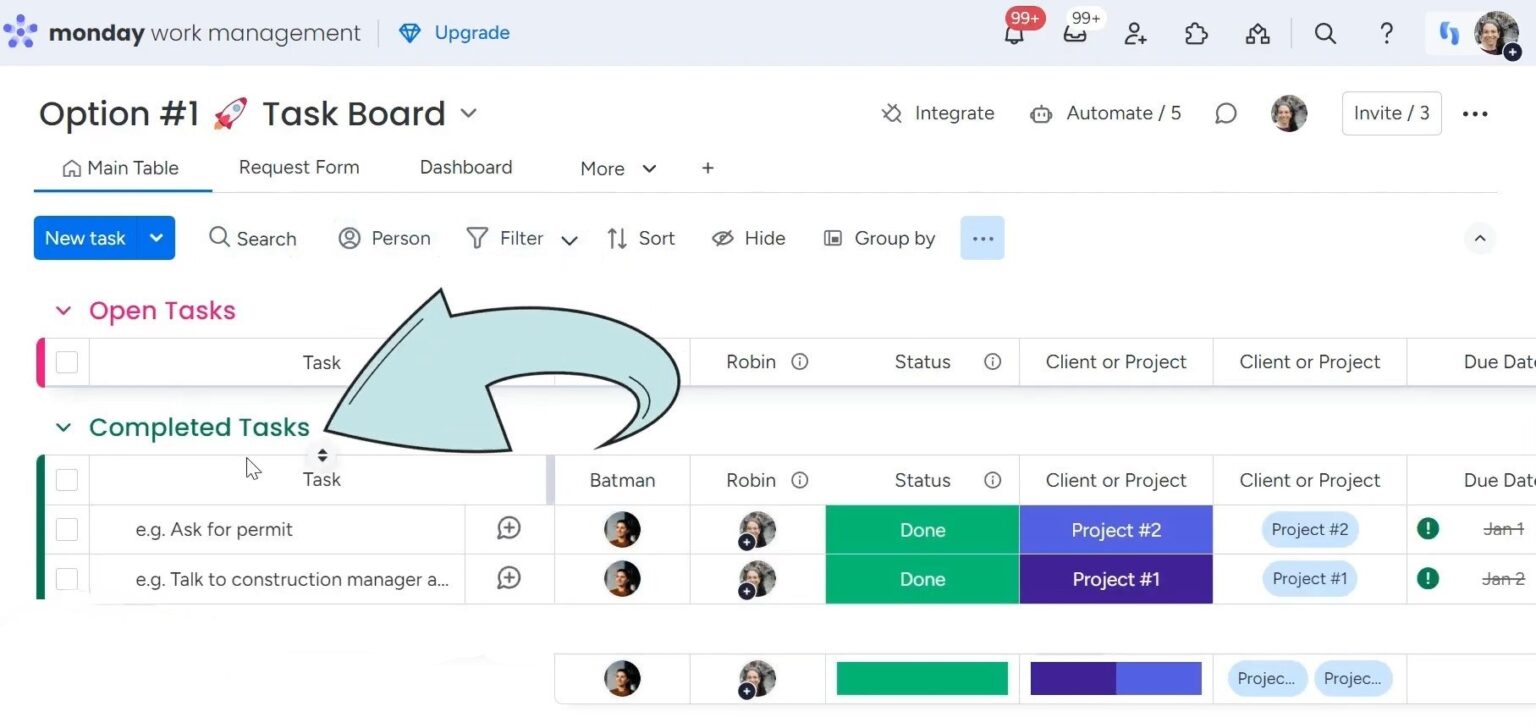Tick the Talk to construction manager checkbox
This screenshot has height=728, width=1536.
(66, 579)
